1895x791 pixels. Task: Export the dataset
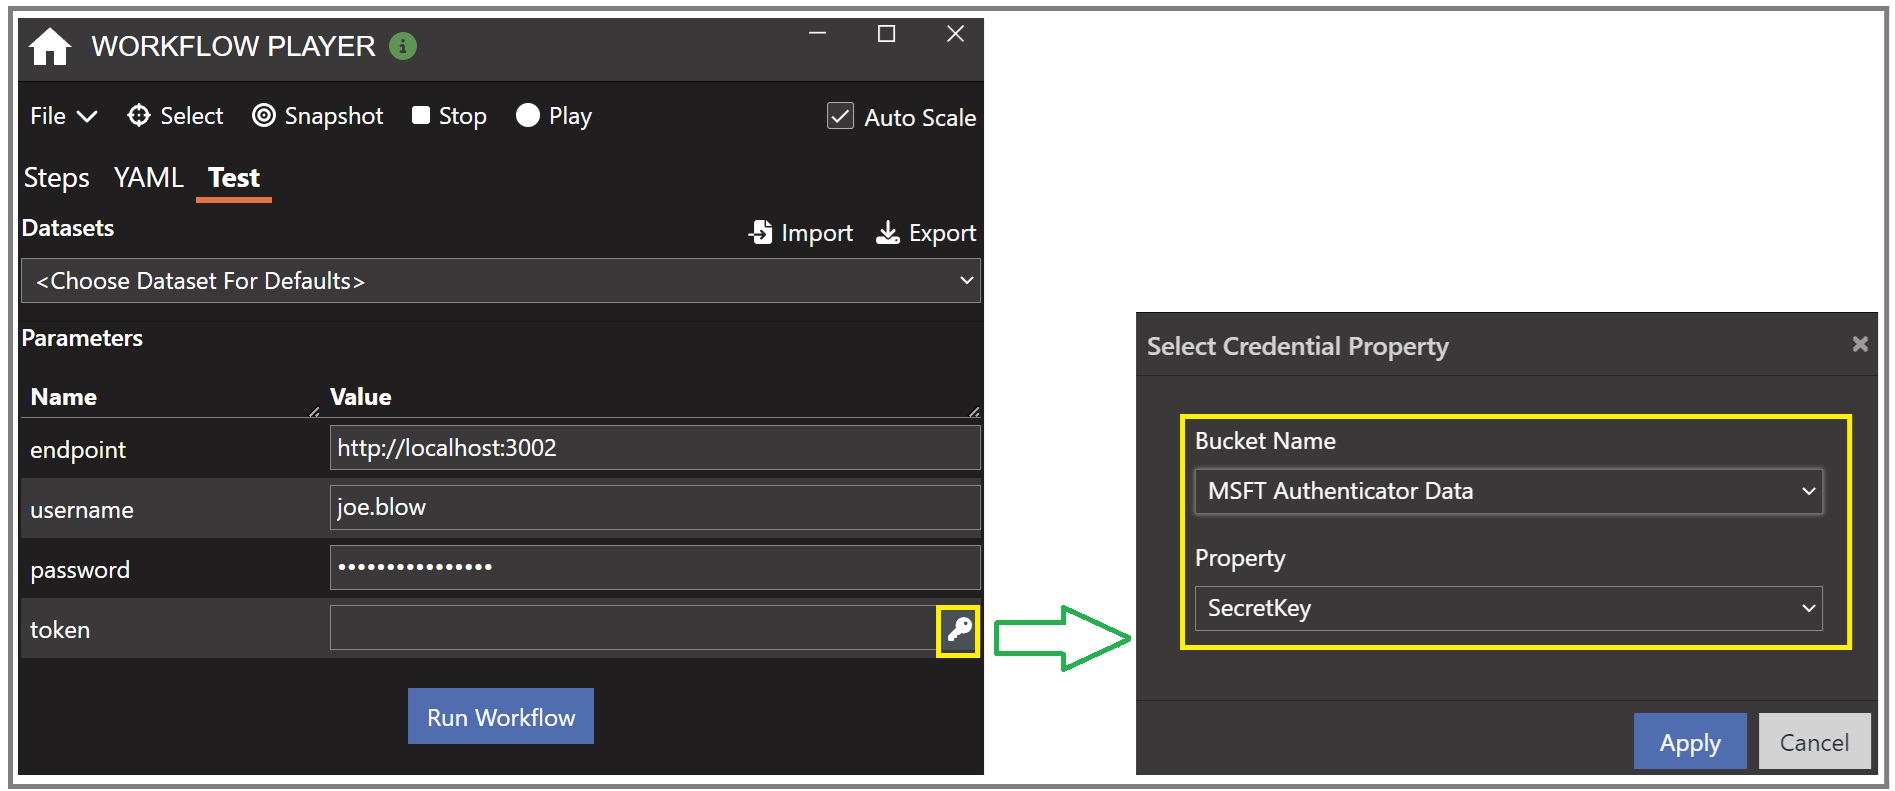[926, 233]
